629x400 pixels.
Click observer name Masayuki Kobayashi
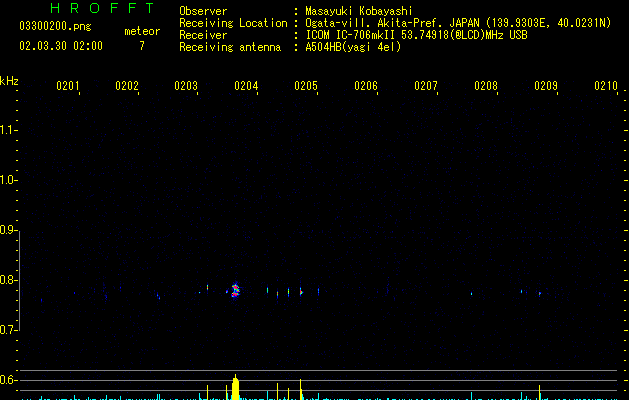coord(359,11)
